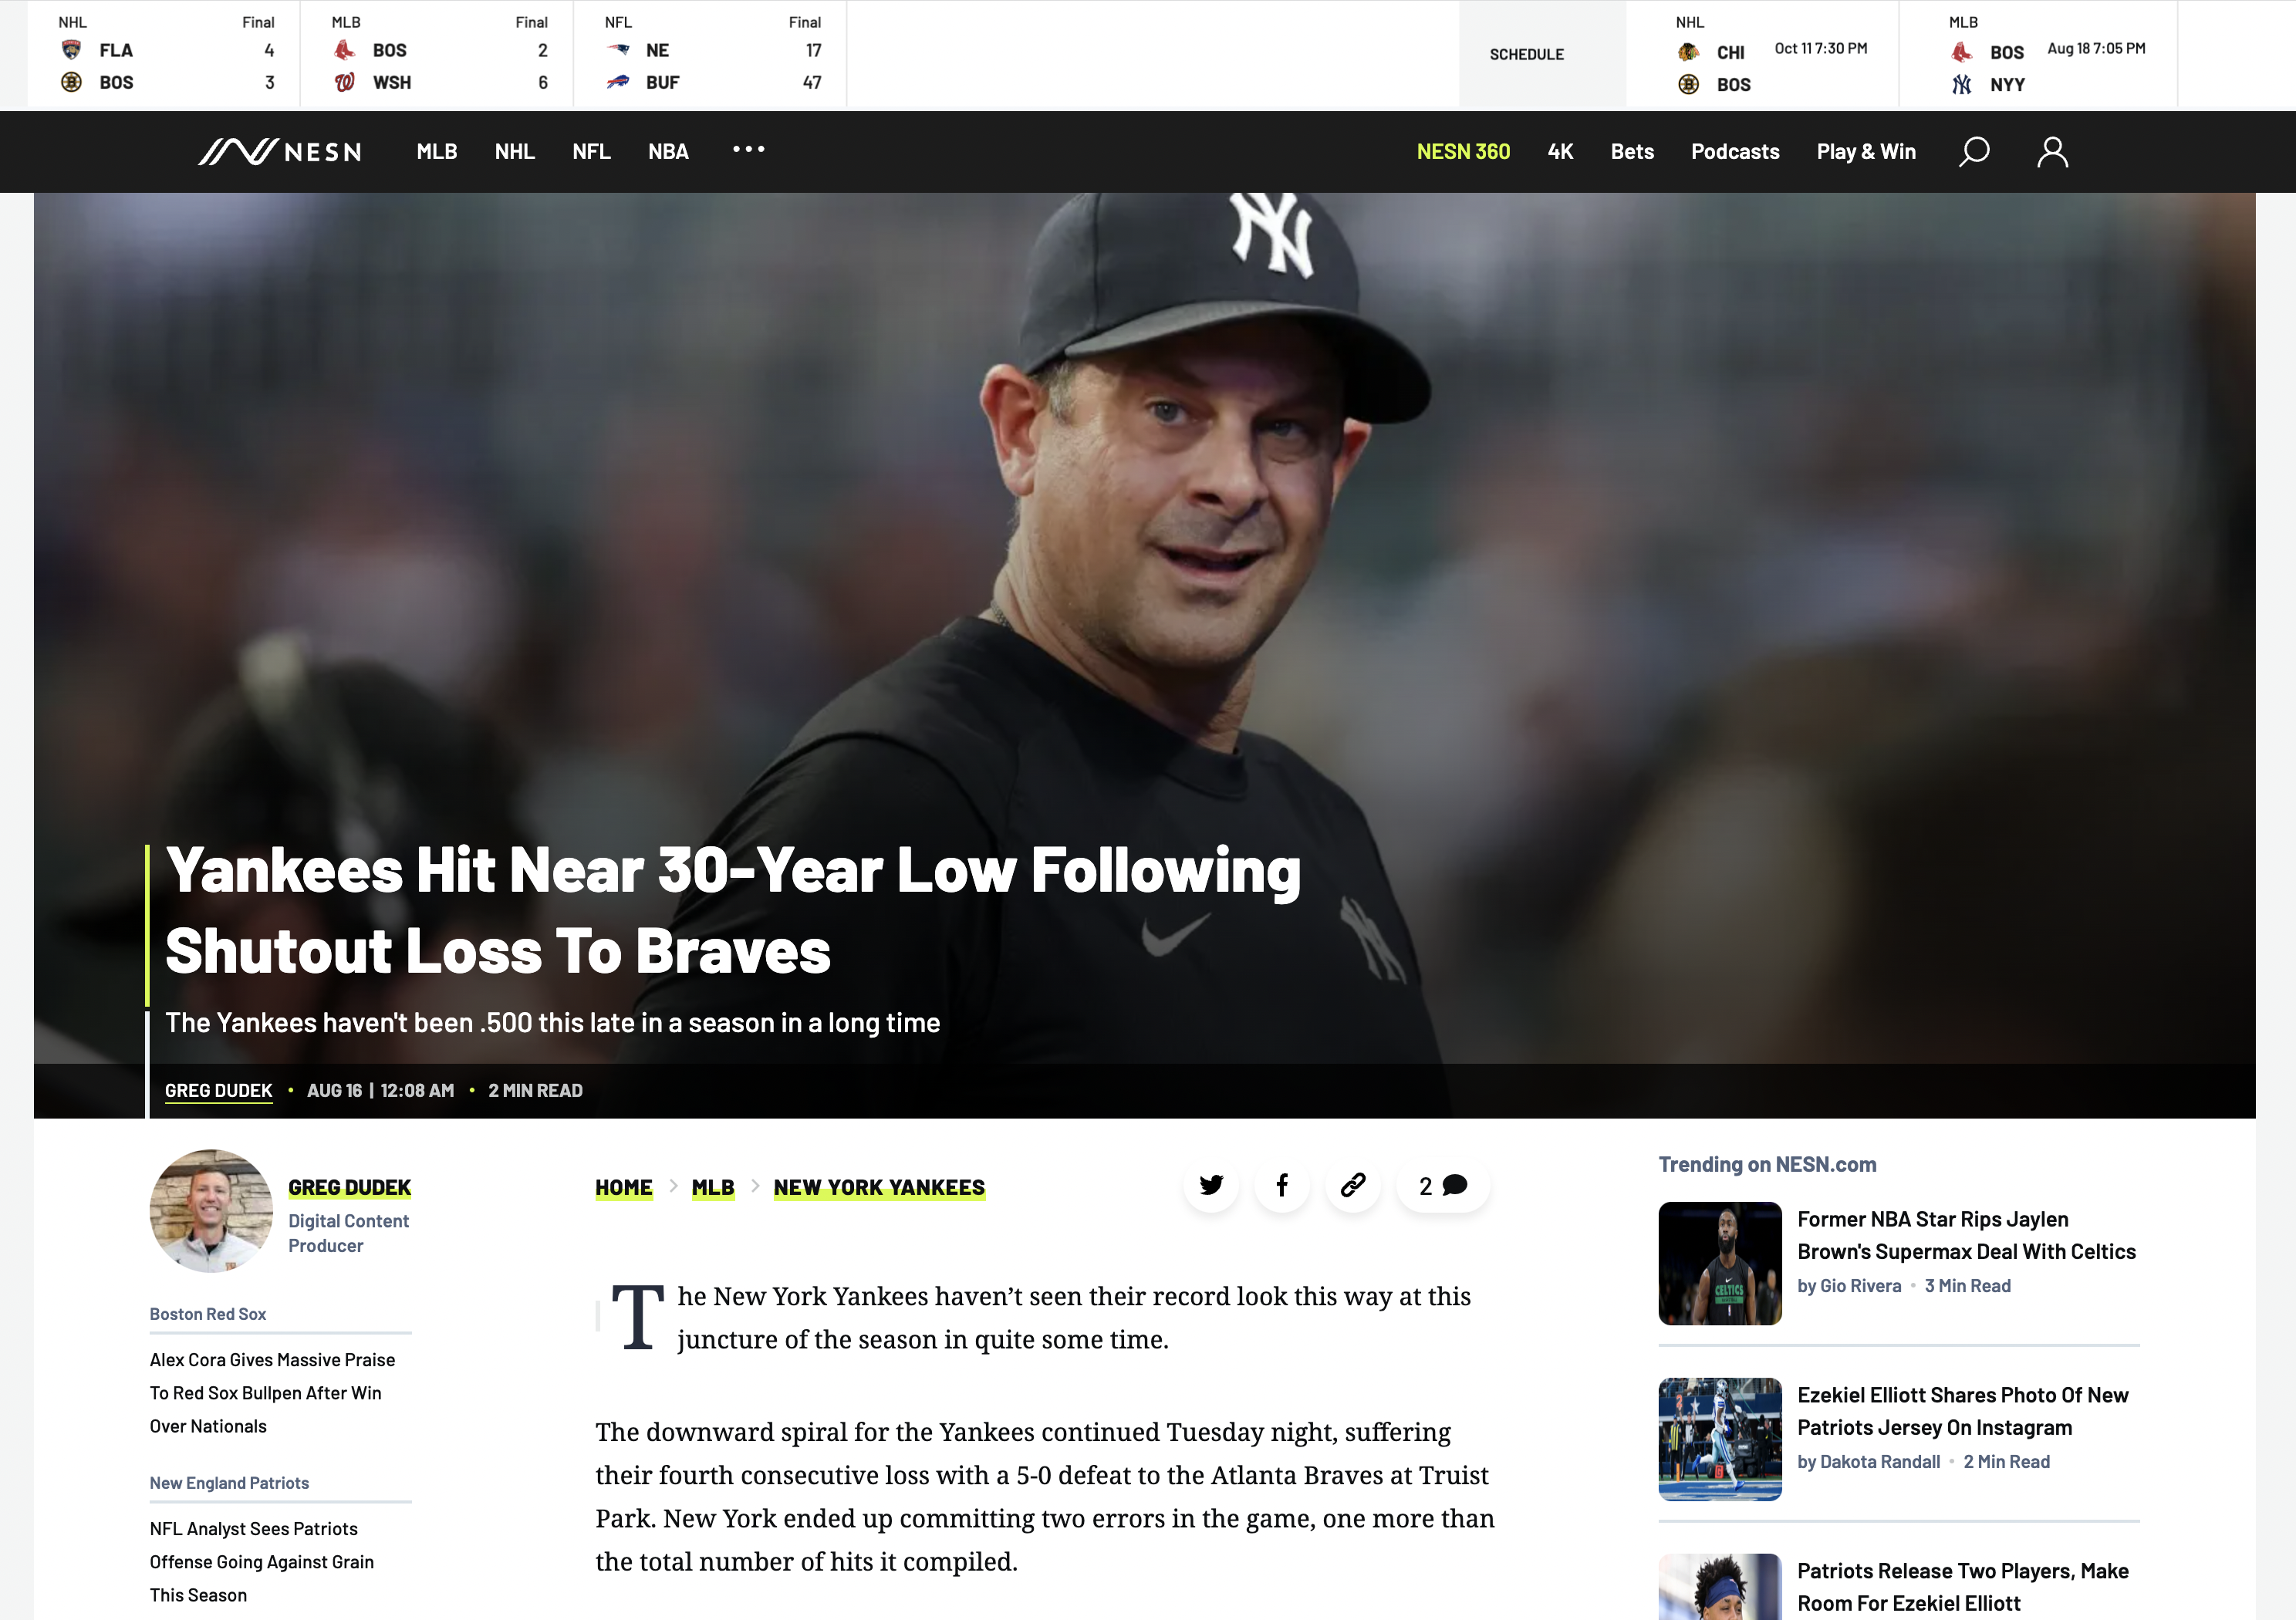Open the Podcasts section
The height and width of the screenshot is (1620, 2296).
(x=1735, y=152)
